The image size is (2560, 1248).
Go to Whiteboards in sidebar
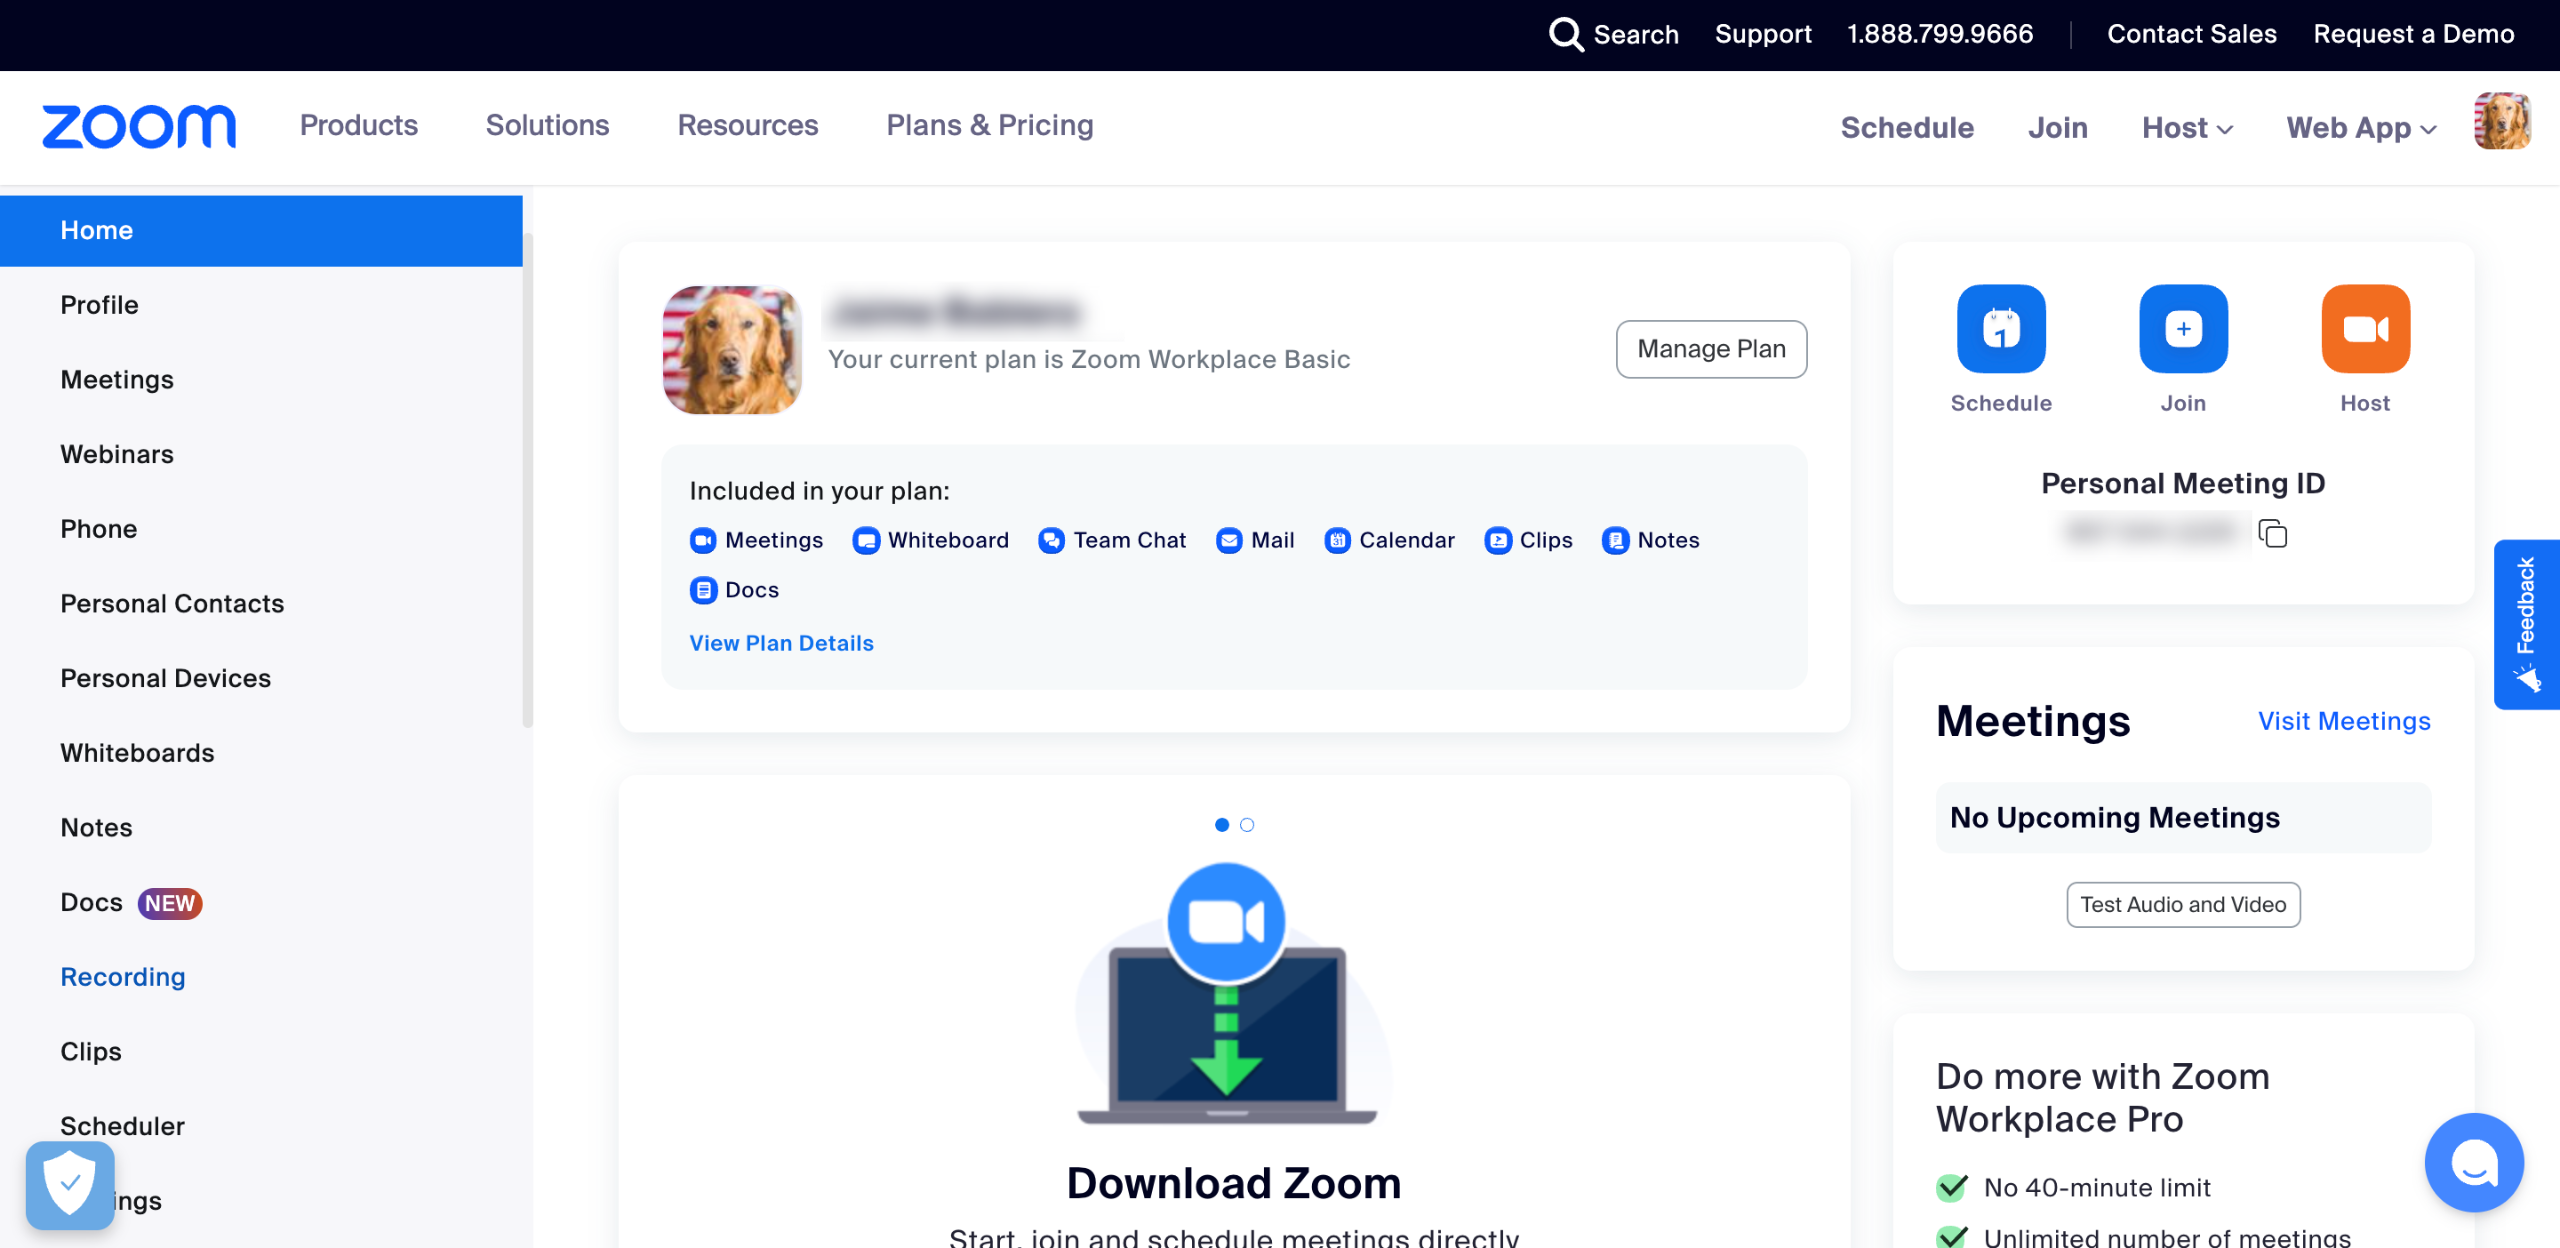point(137,753)
